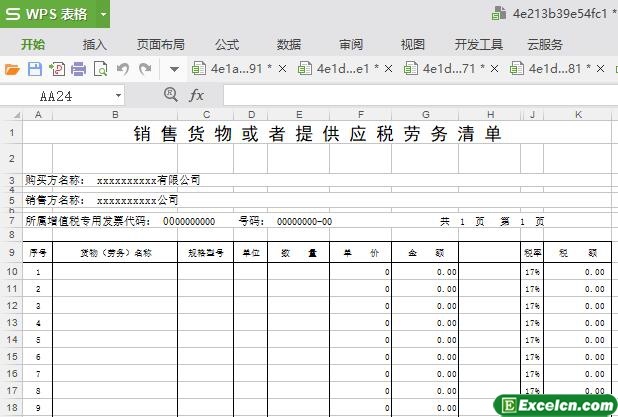Click the 0.00 amount in row 15 column G

tap(446, 357)
